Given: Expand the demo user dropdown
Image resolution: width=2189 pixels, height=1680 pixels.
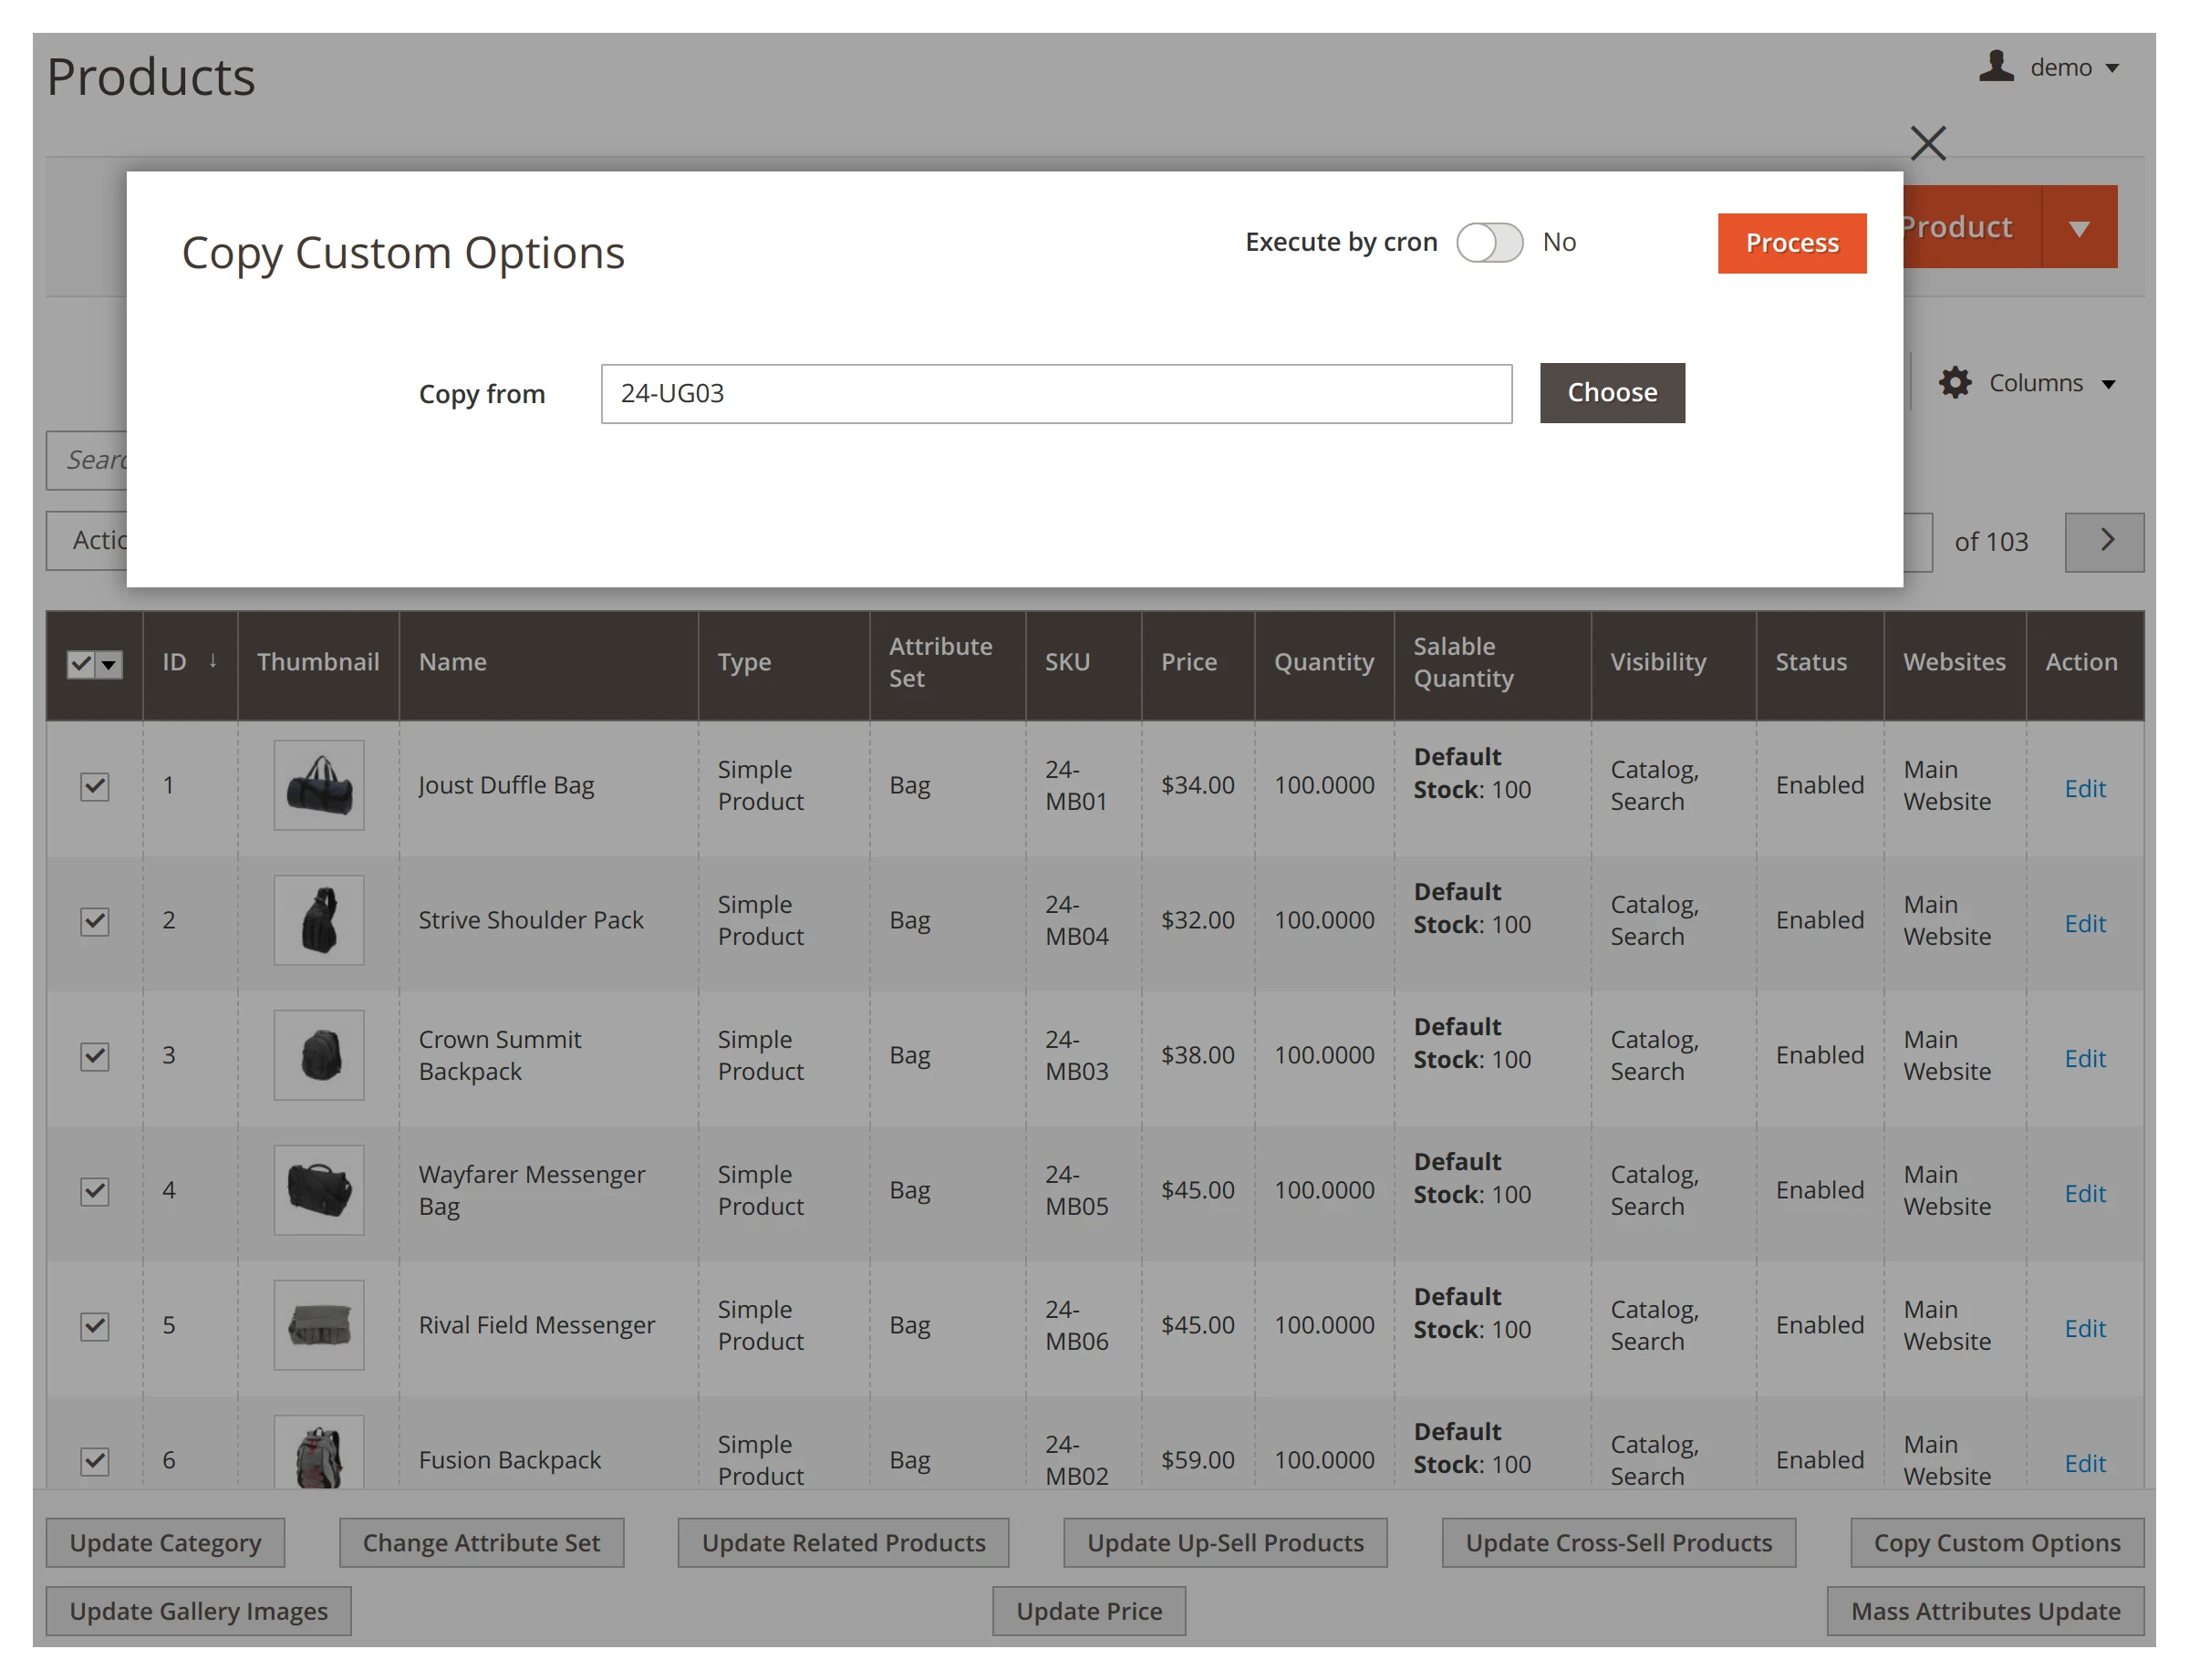Looking at the screenshot, I should (x=2113, y=67).
